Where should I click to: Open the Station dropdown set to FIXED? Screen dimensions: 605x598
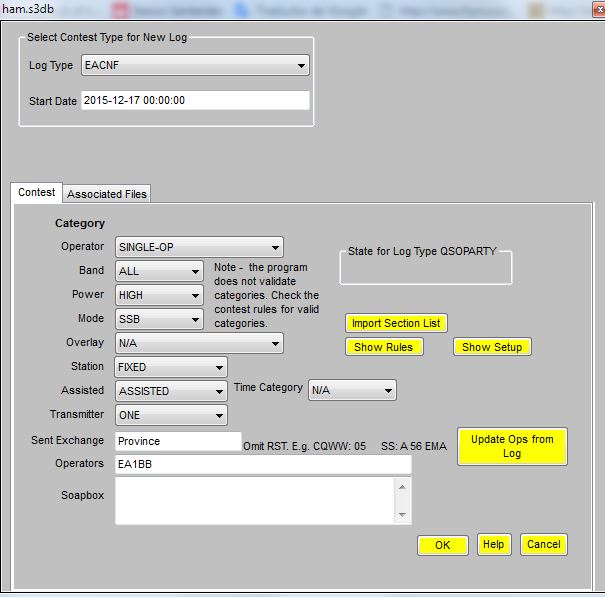(x=171, y=367)
